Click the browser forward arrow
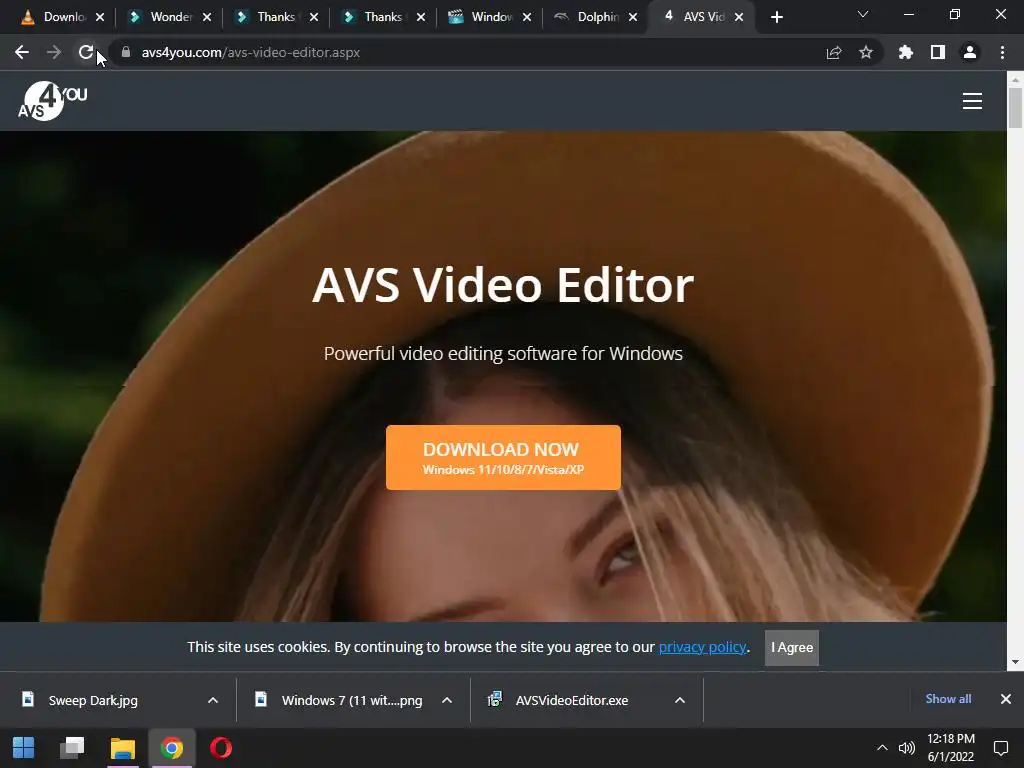Viewport: 1024px width, 768px height. pyautogui.click(x=54, y=52)
